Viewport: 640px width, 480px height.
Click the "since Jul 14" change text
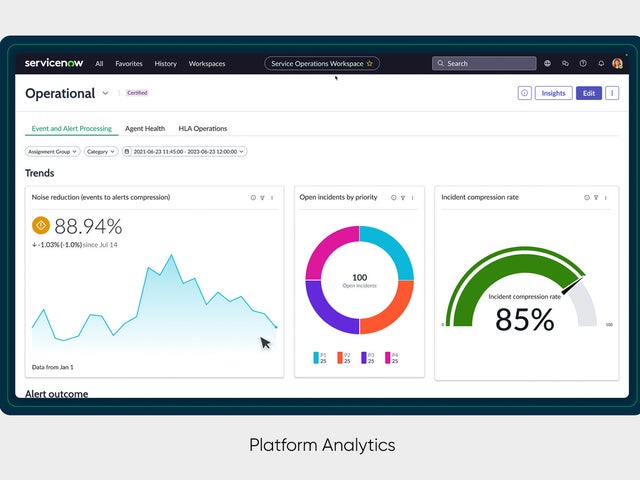pyautogui.click(x=100, y=244)
